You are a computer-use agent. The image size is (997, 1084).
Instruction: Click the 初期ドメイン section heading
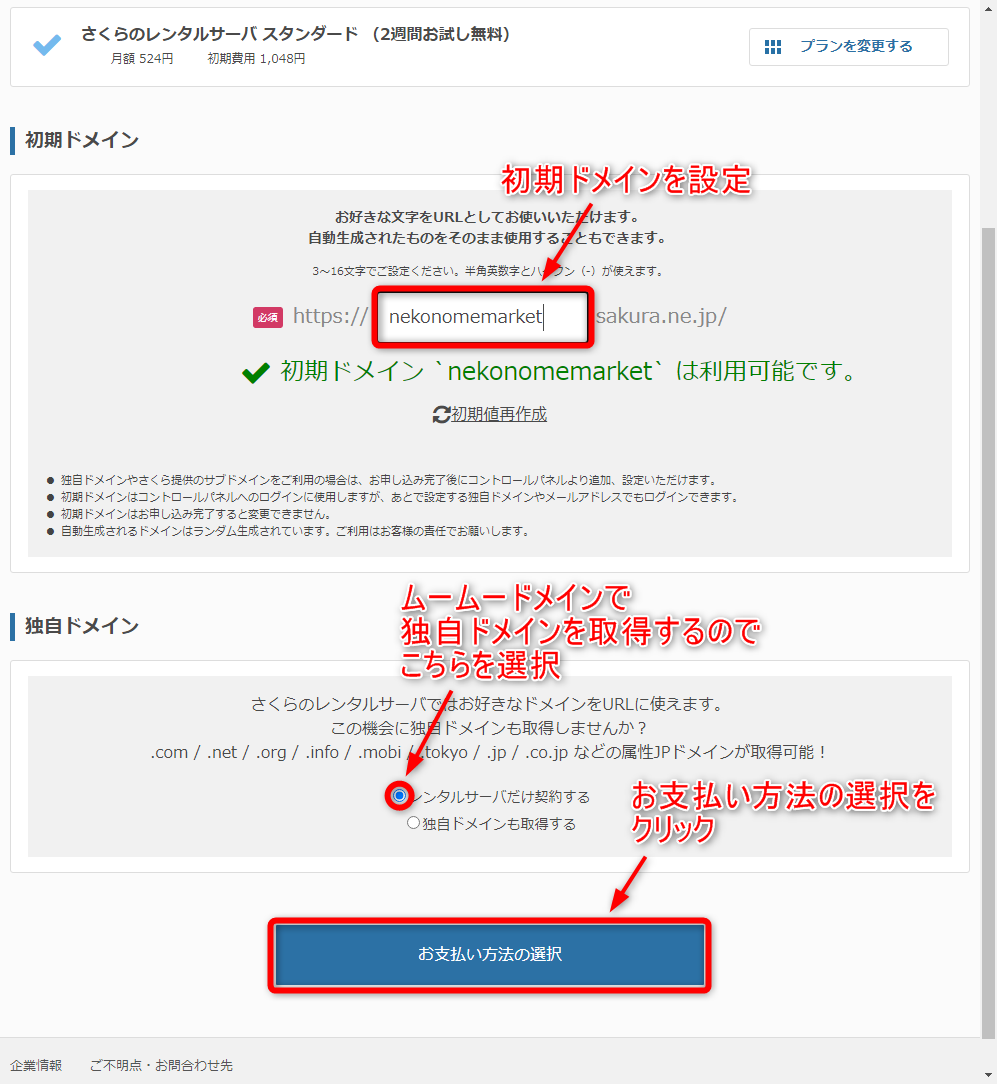click(82, 140)
